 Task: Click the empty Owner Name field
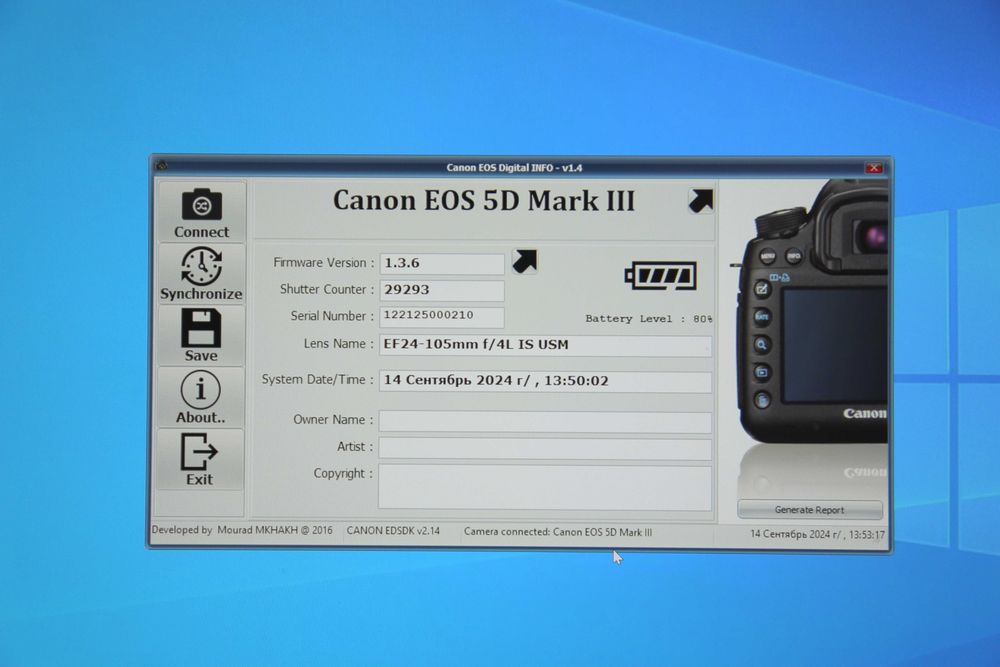click(x=545, y=421)
